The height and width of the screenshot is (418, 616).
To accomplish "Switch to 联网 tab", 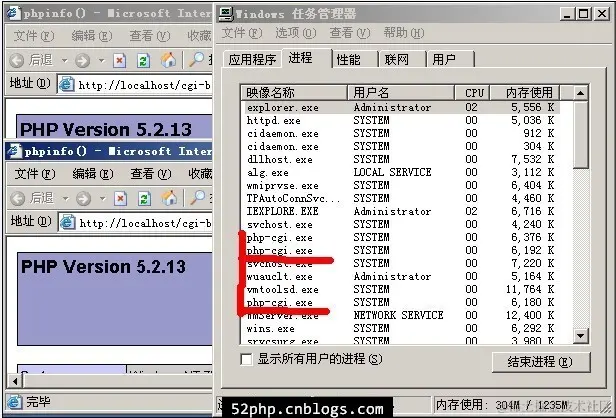I will pos(403,60).
